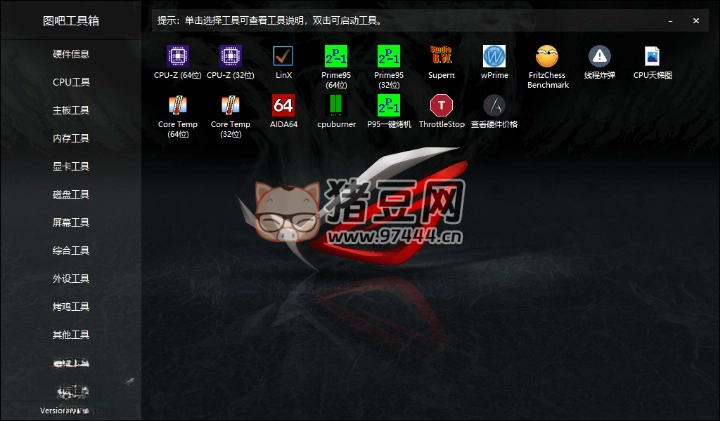Launch Core Temp (64位) icon
The height and width of the screenshot is (421, 720).
pos(178,106)
